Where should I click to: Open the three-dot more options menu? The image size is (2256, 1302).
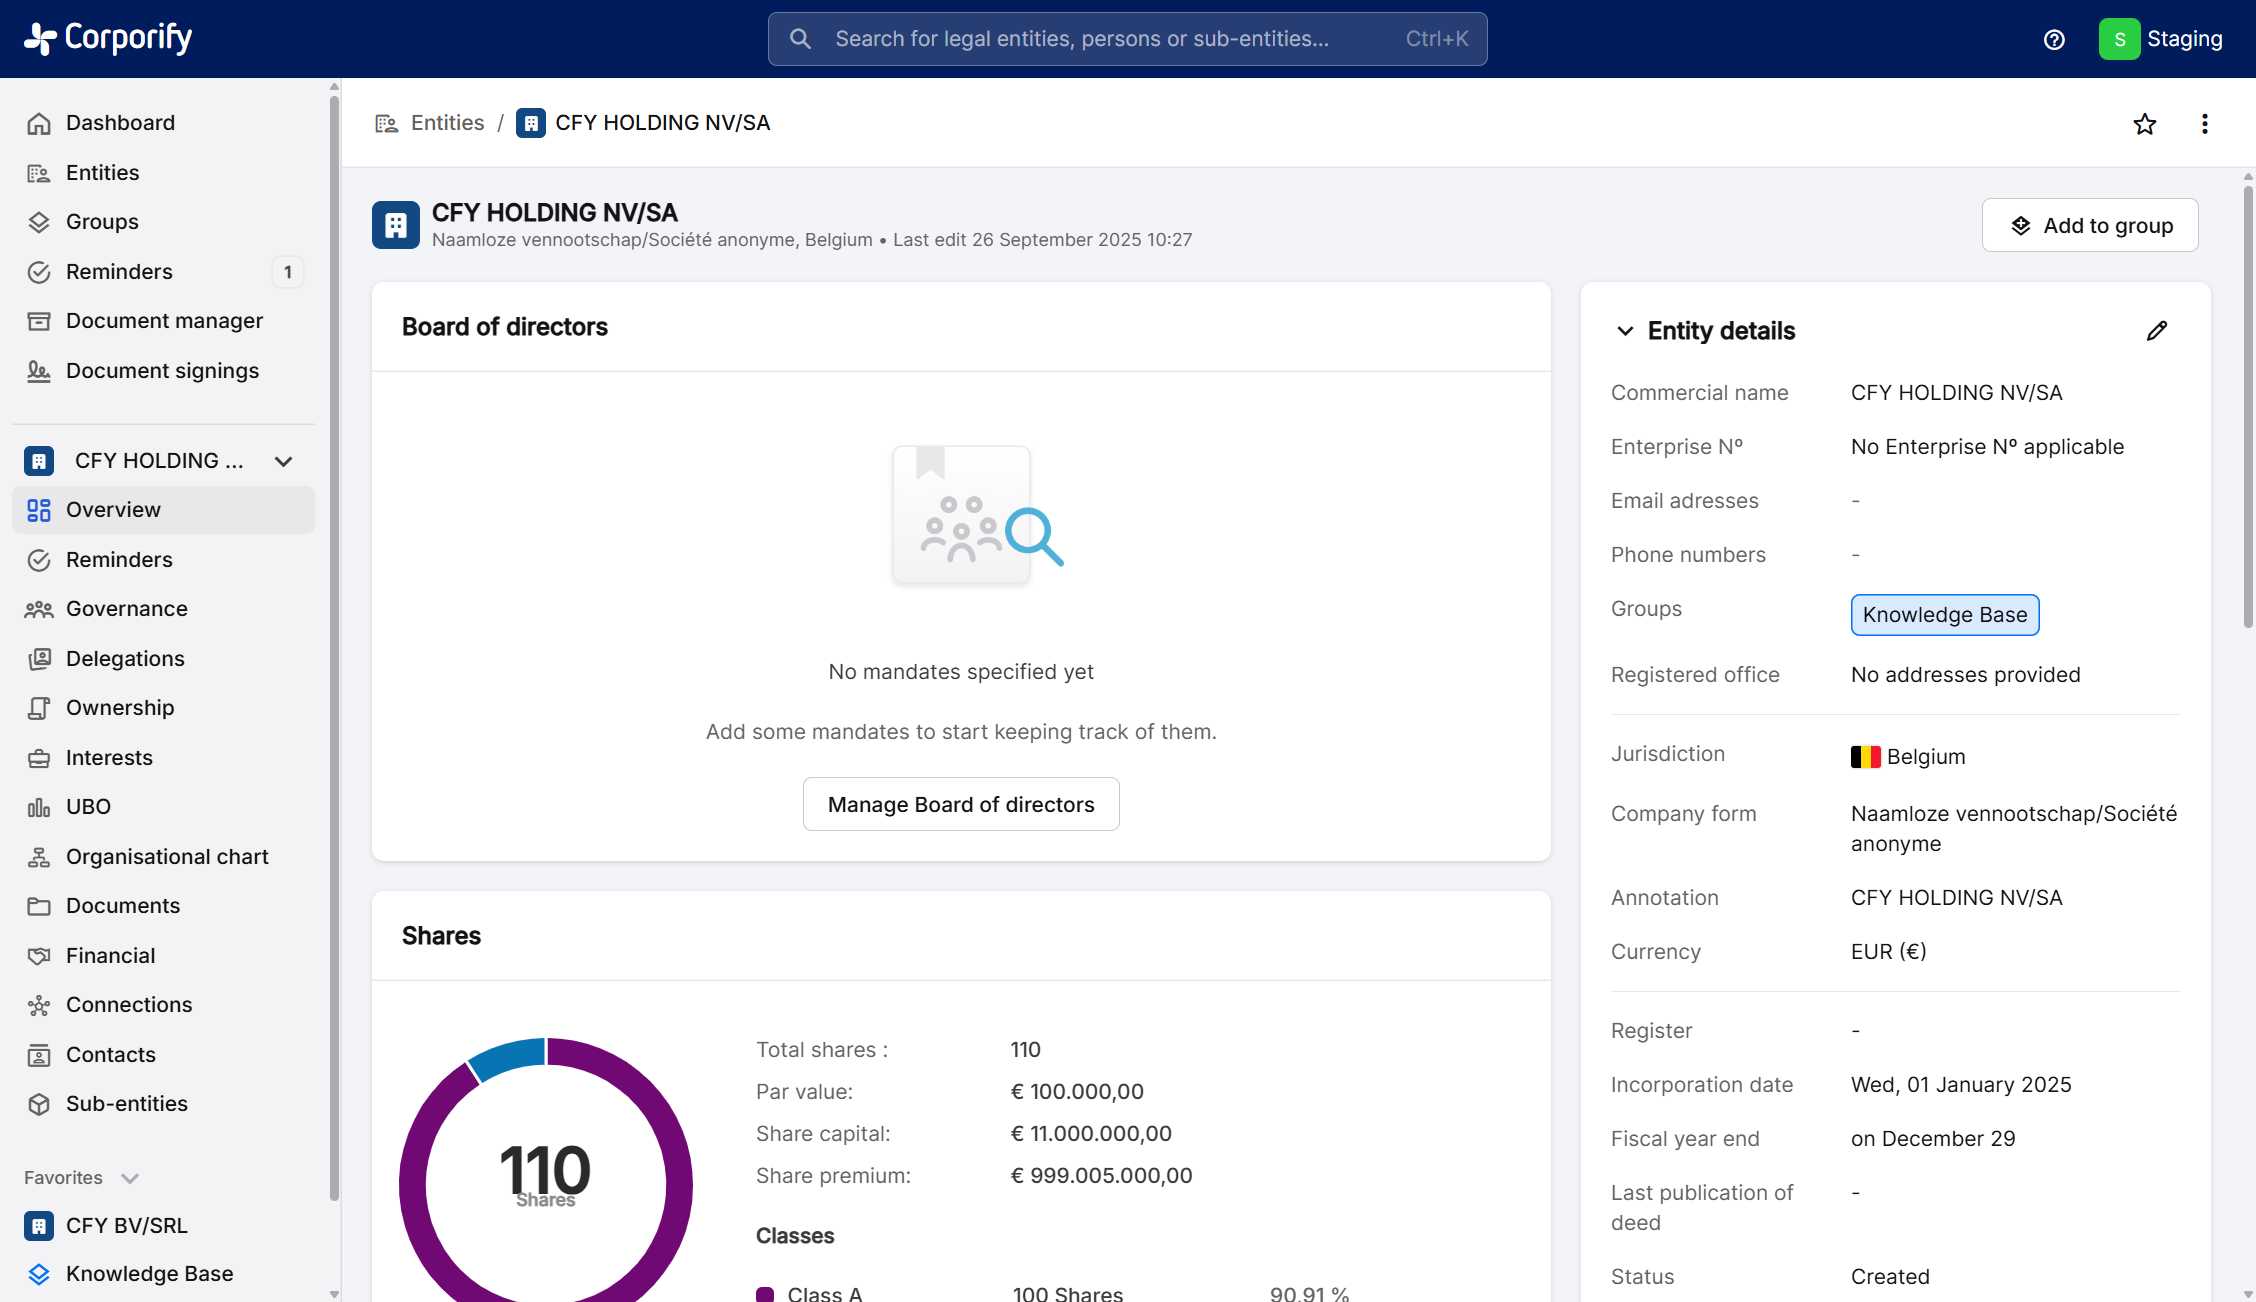(x=2204, y=124)
